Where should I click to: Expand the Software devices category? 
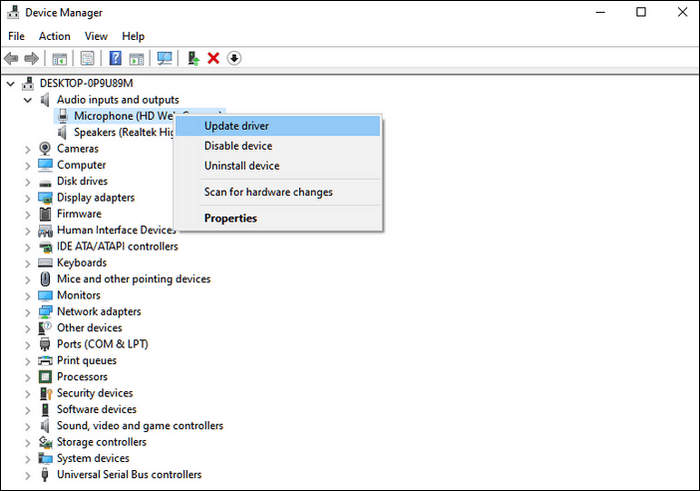point(28,410)
